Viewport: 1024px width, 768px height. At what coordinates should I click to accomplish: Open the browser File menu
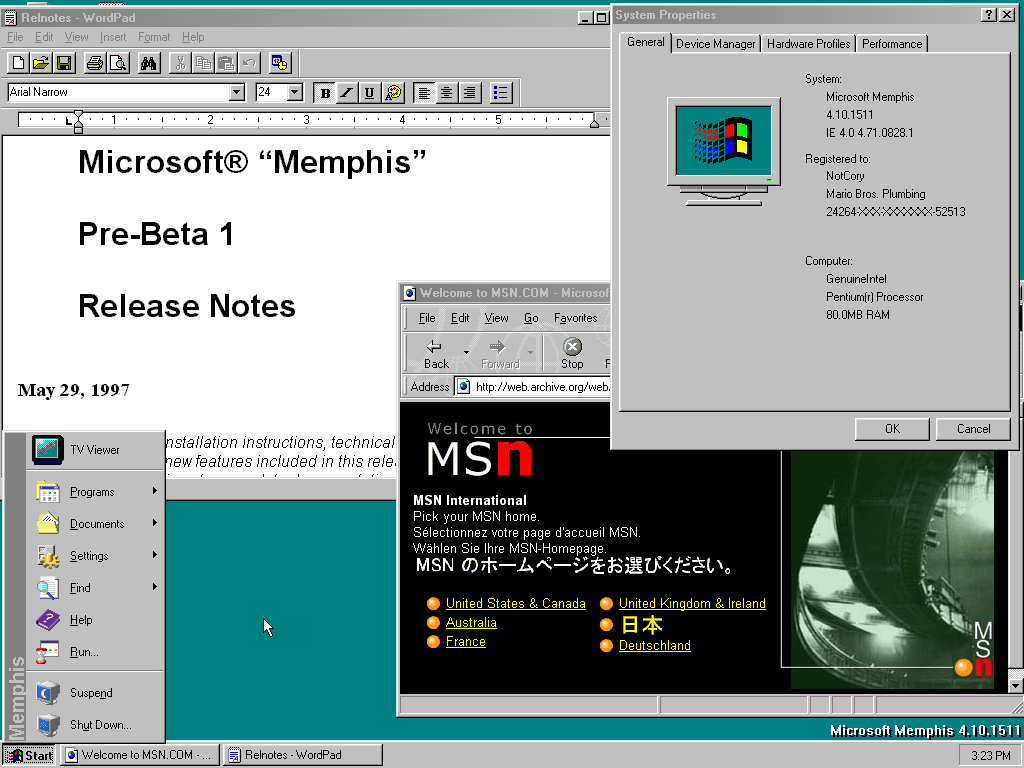(x=427, y=318)
